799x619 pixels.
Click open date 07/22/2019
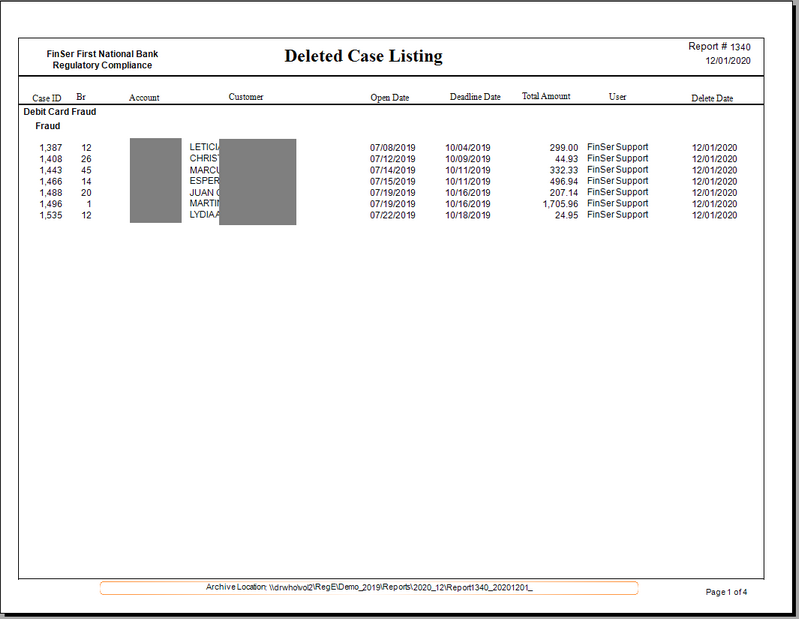coord(392,215)
